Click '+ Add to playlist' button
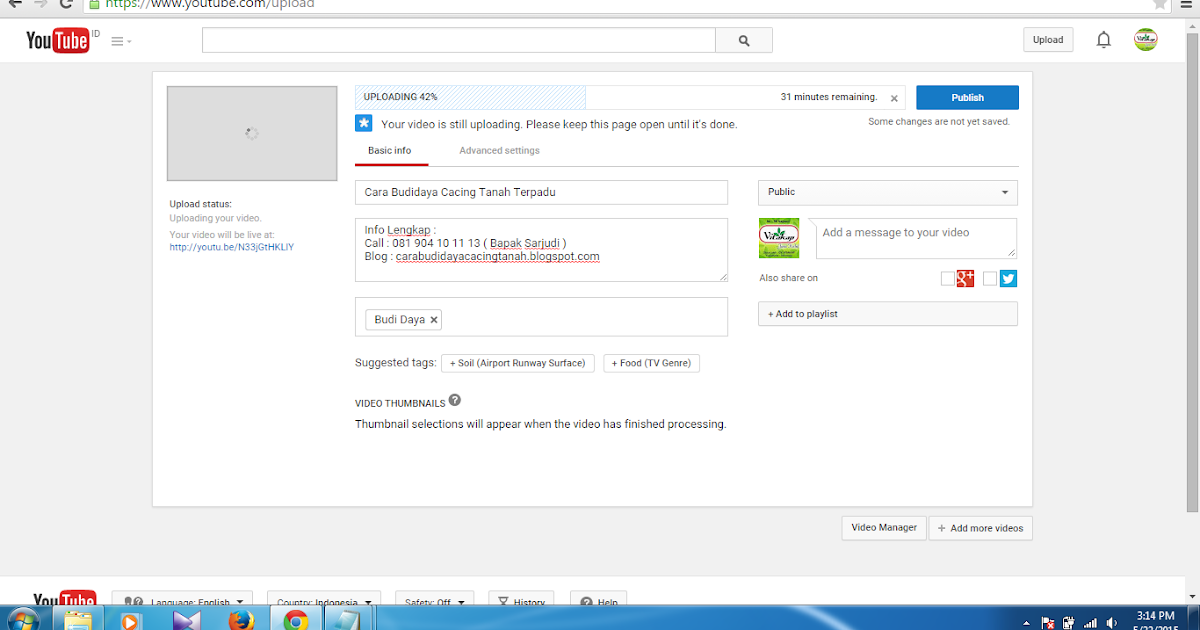 (888, 314)
